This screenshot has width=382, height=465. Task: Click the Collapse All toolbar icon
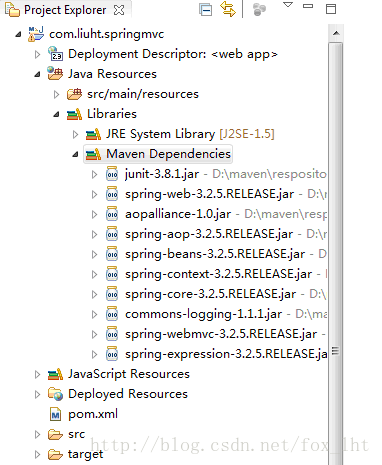tap(206, 10)
